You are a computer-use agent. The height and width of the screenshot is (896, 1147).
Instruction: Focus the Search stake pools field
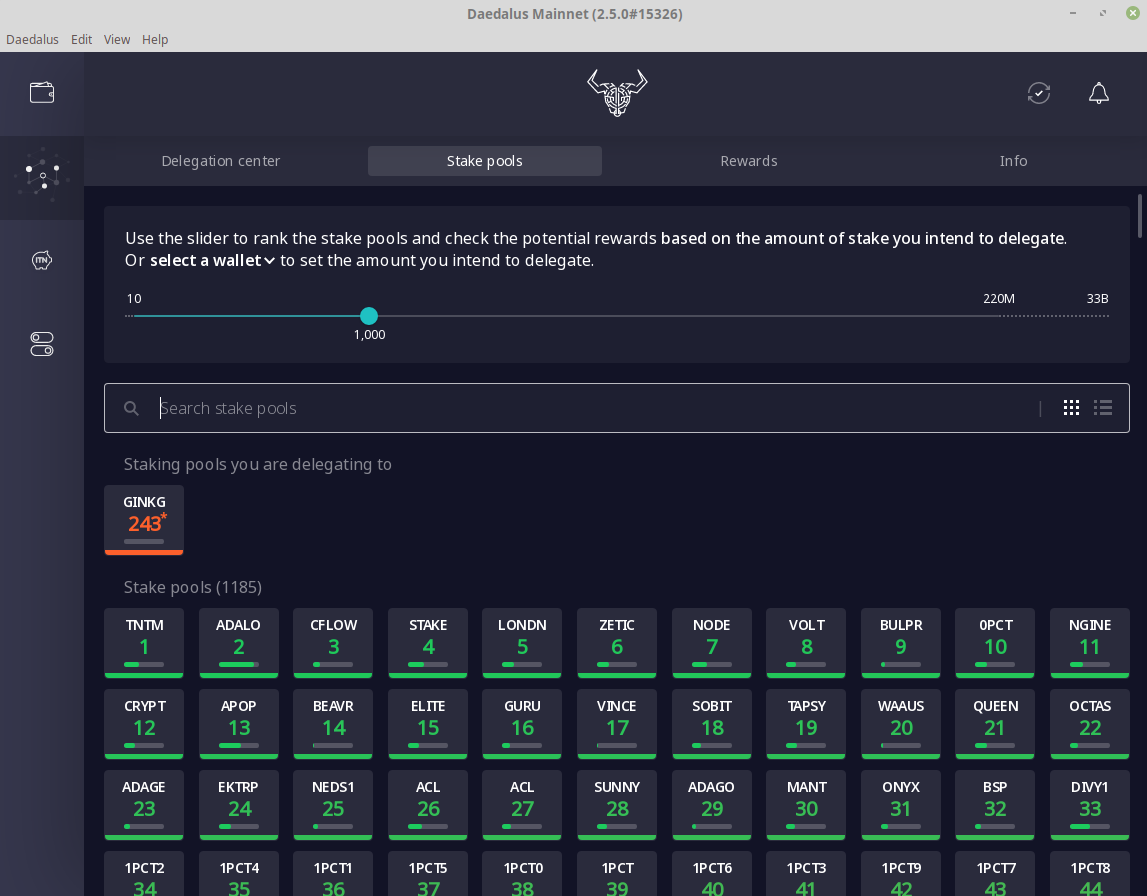pos(617,408)
